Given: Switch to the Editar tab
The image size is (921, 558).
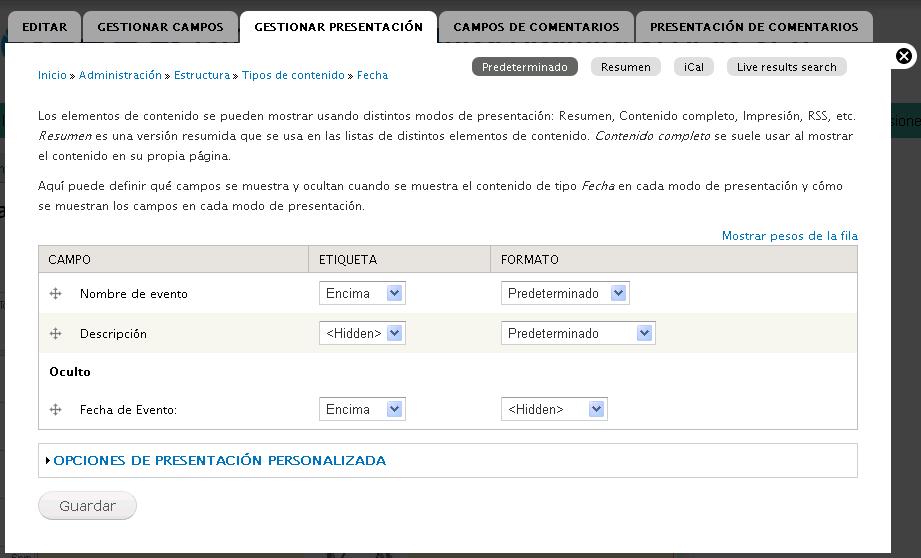Looking at the screenshot, I should (45, 27).
